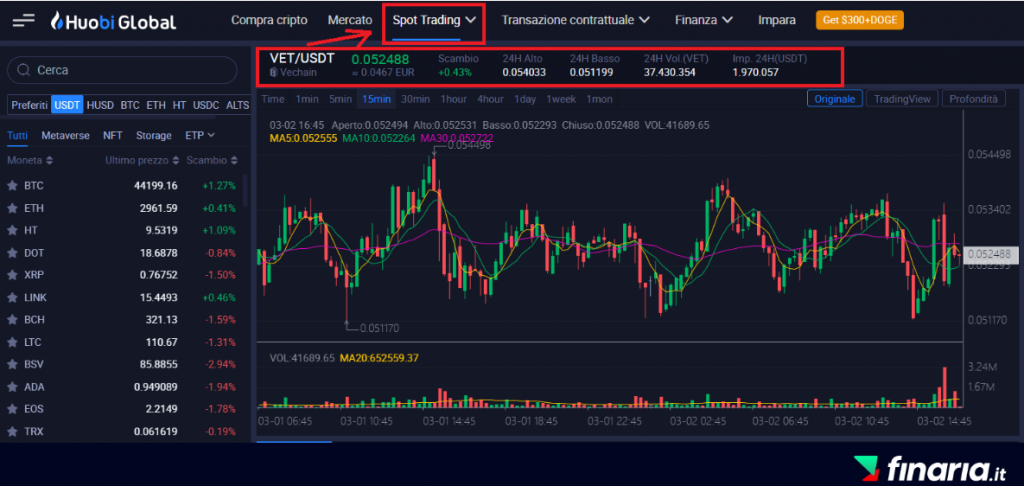Filter by NFT category
This screenshot has height=486, width=1024.
[x=112, y=136]
